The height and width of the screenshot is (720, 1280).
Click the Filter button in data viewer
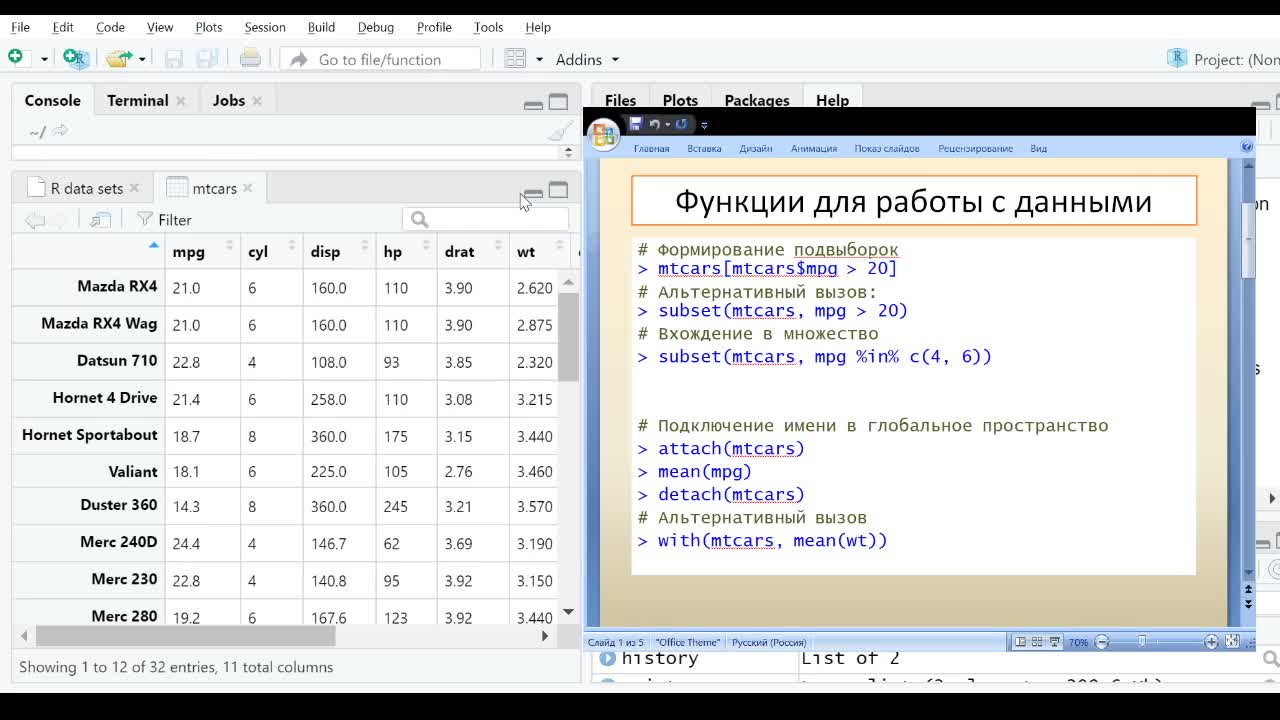pyautogui.click(x=164, y=220)
